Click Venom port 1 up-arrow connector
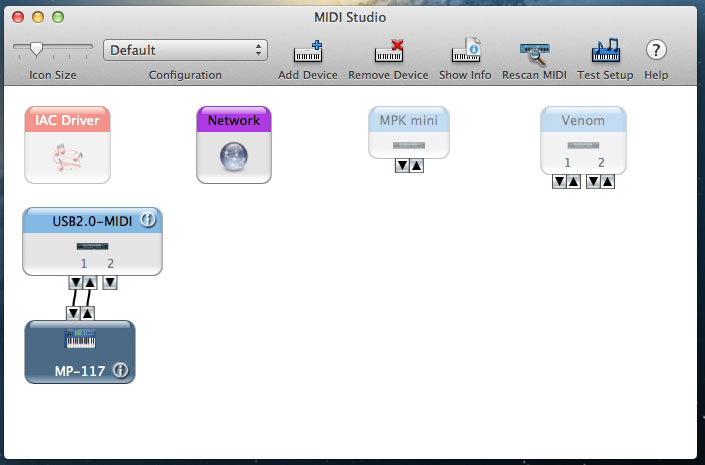This screenshot has height=465, width=705. [574, 182]
